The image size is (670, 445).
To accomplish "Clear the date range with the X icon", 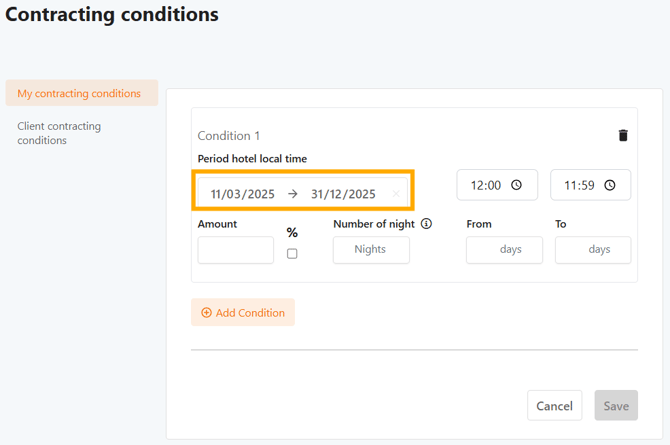I will (396, 194).
